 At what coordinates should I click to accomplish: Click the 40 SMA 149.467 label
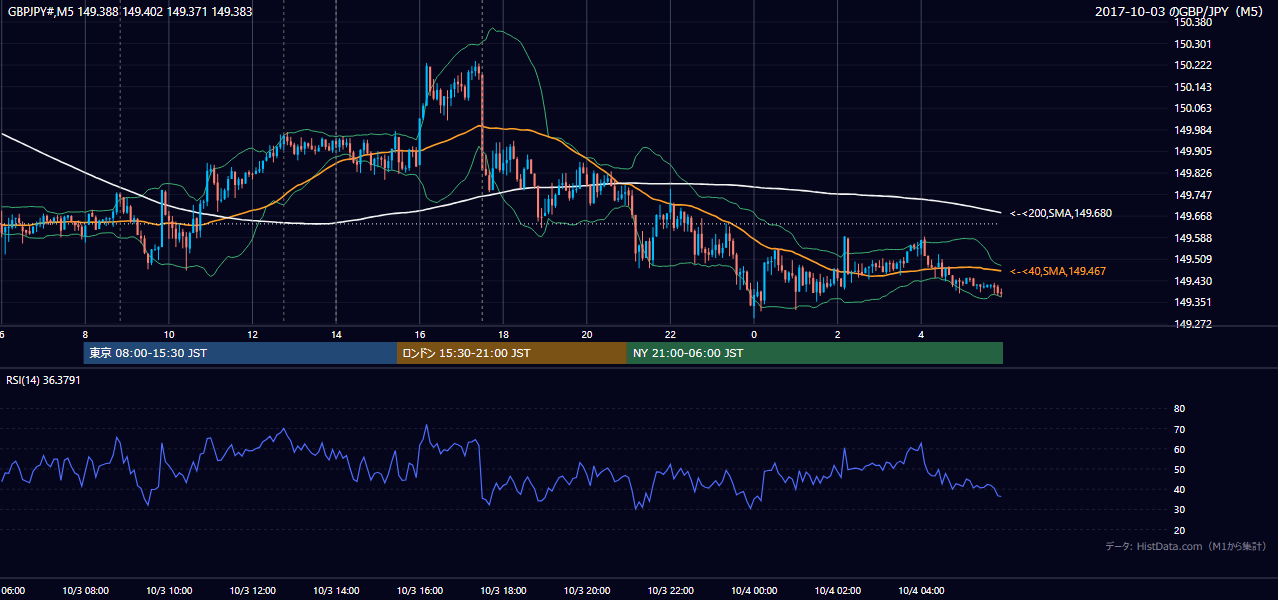(x=1058, y=271)
